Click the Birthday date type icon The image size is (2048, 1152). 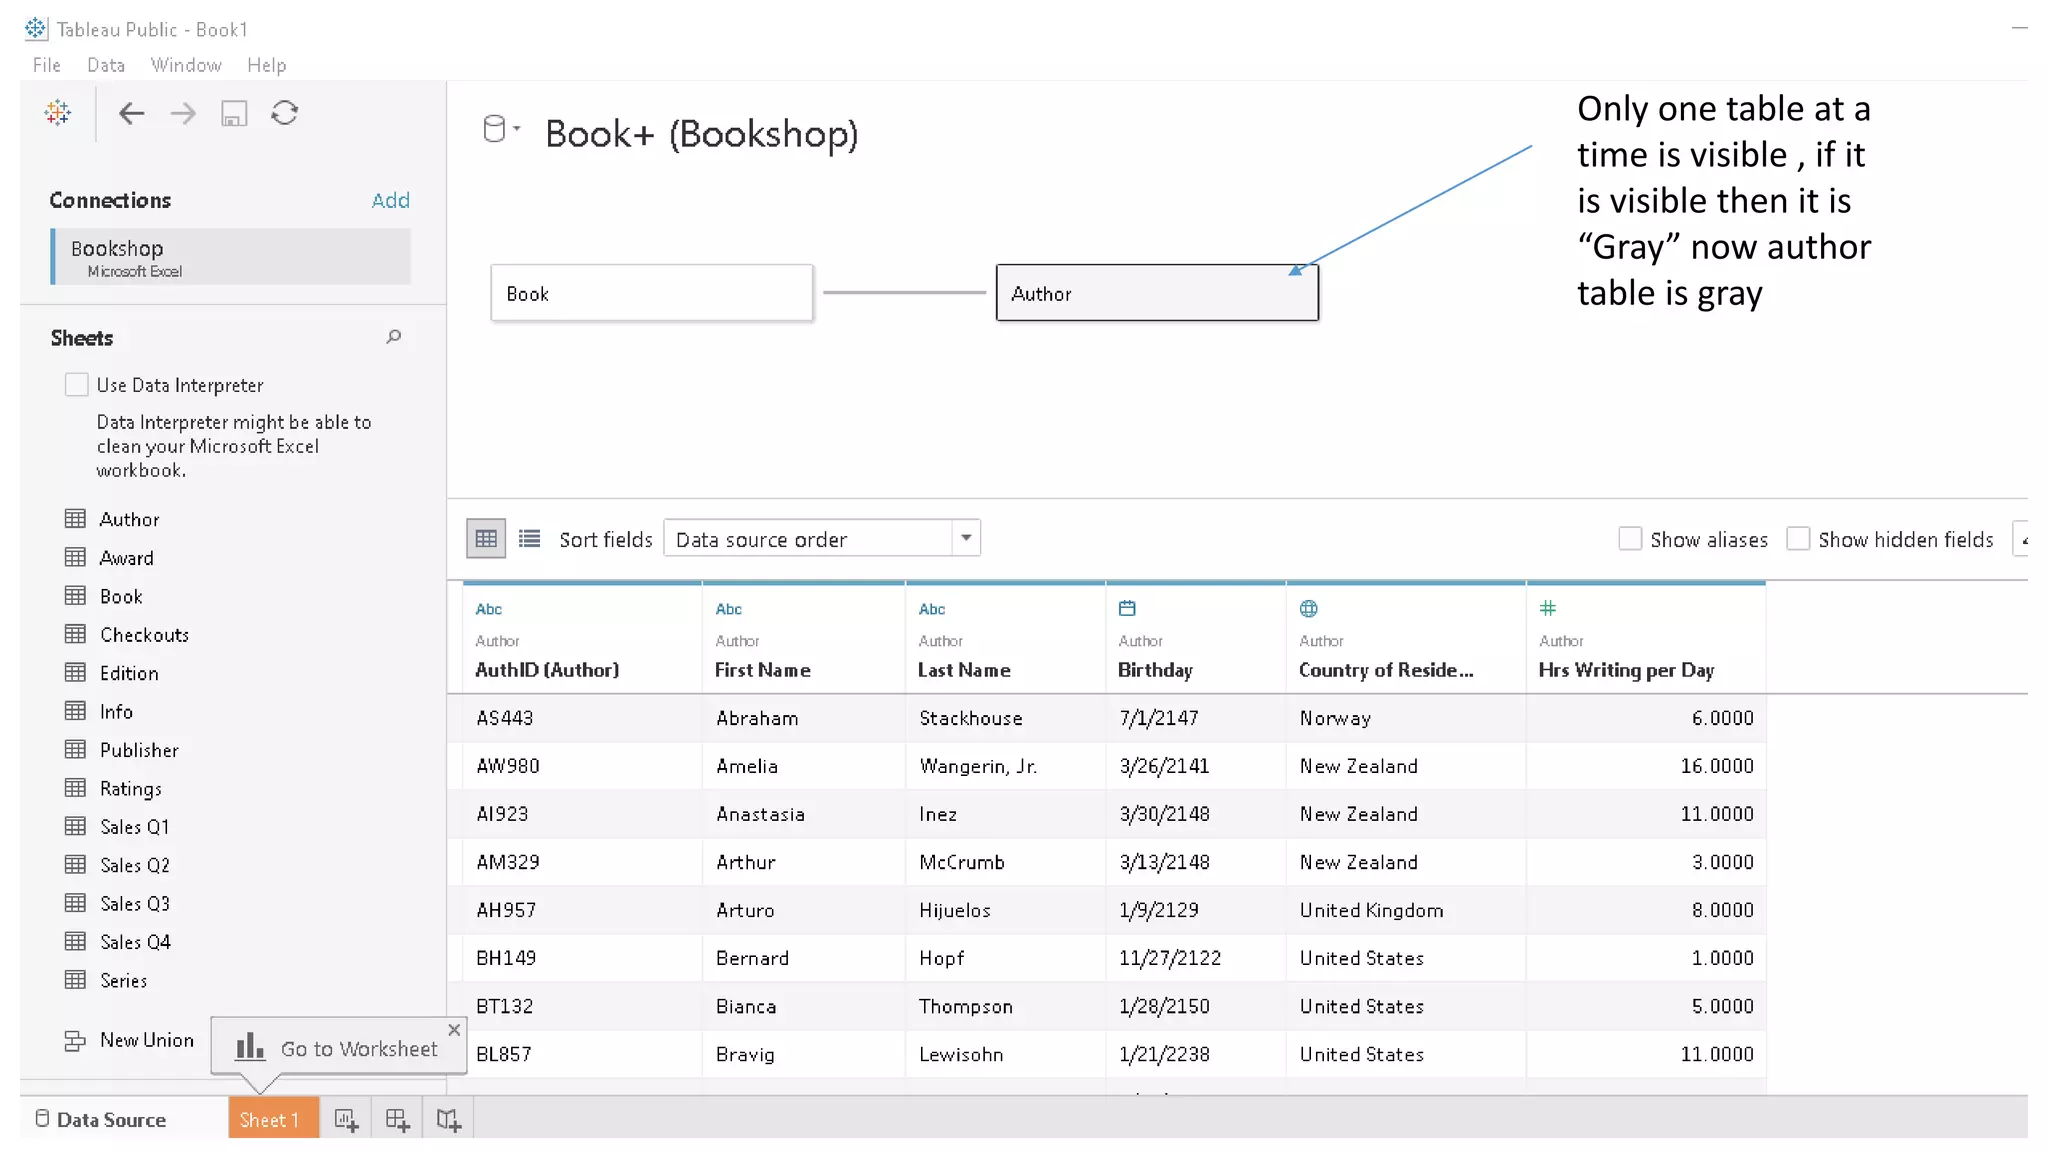click(x=1127, y=609)
